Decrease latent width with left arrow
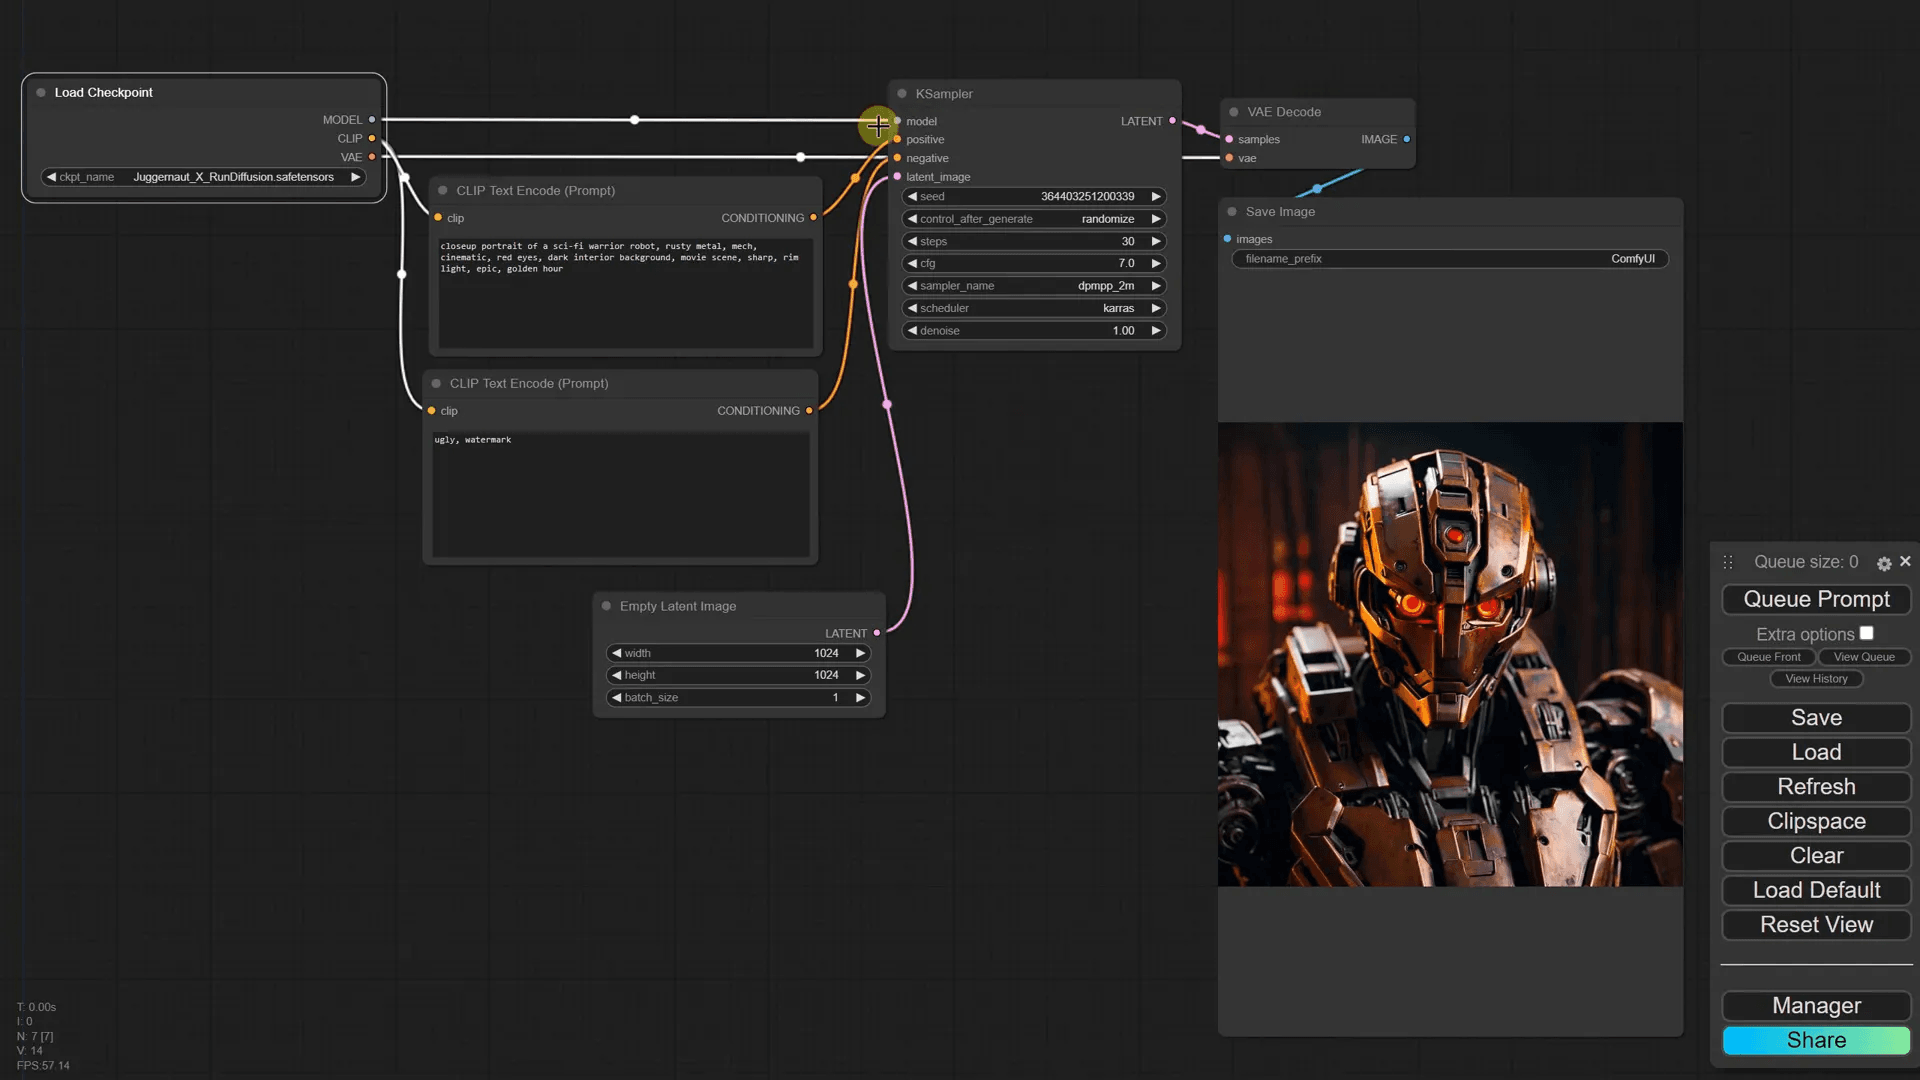This screenshot has width=1920, height=1080. (617, 654)
